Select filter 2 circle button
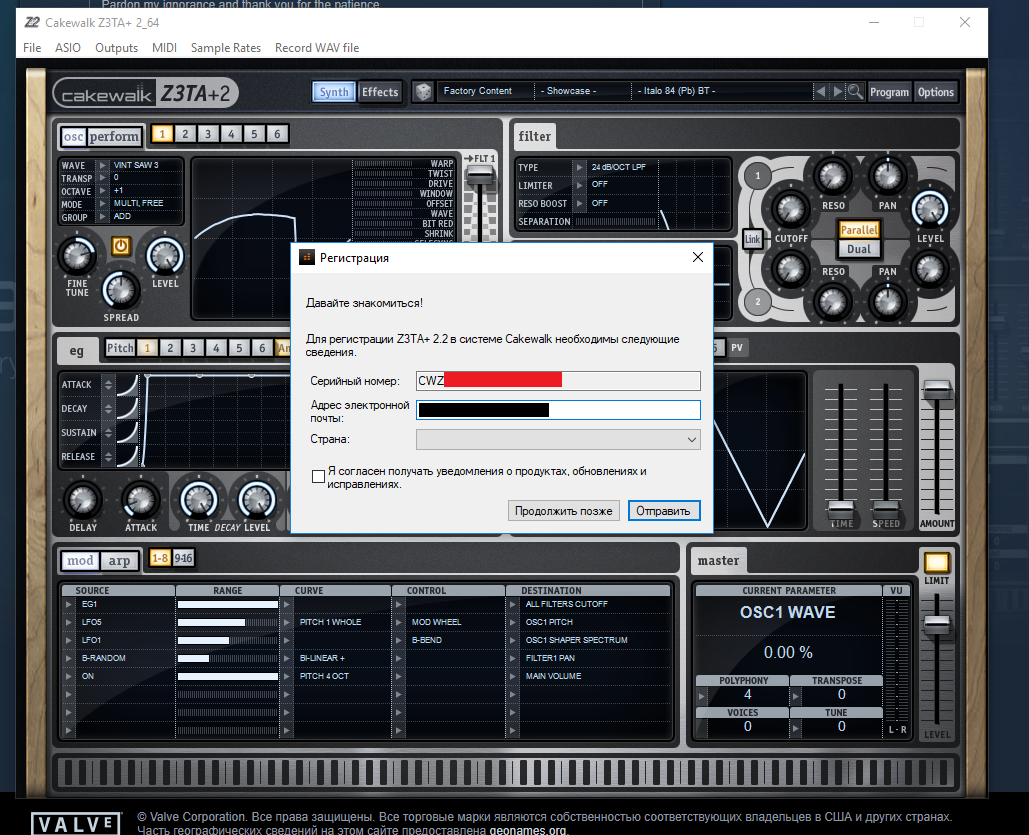The height and width of the screenshot is (835, 1029). point(758,302)
